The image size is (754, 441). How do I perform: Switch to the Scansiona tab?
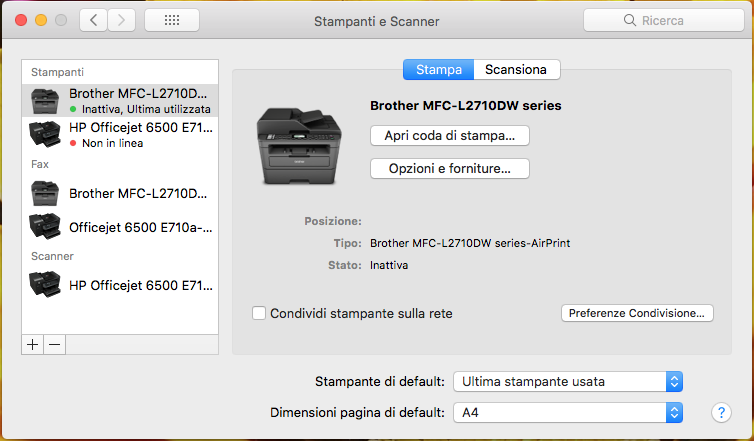tap(516, 70)
